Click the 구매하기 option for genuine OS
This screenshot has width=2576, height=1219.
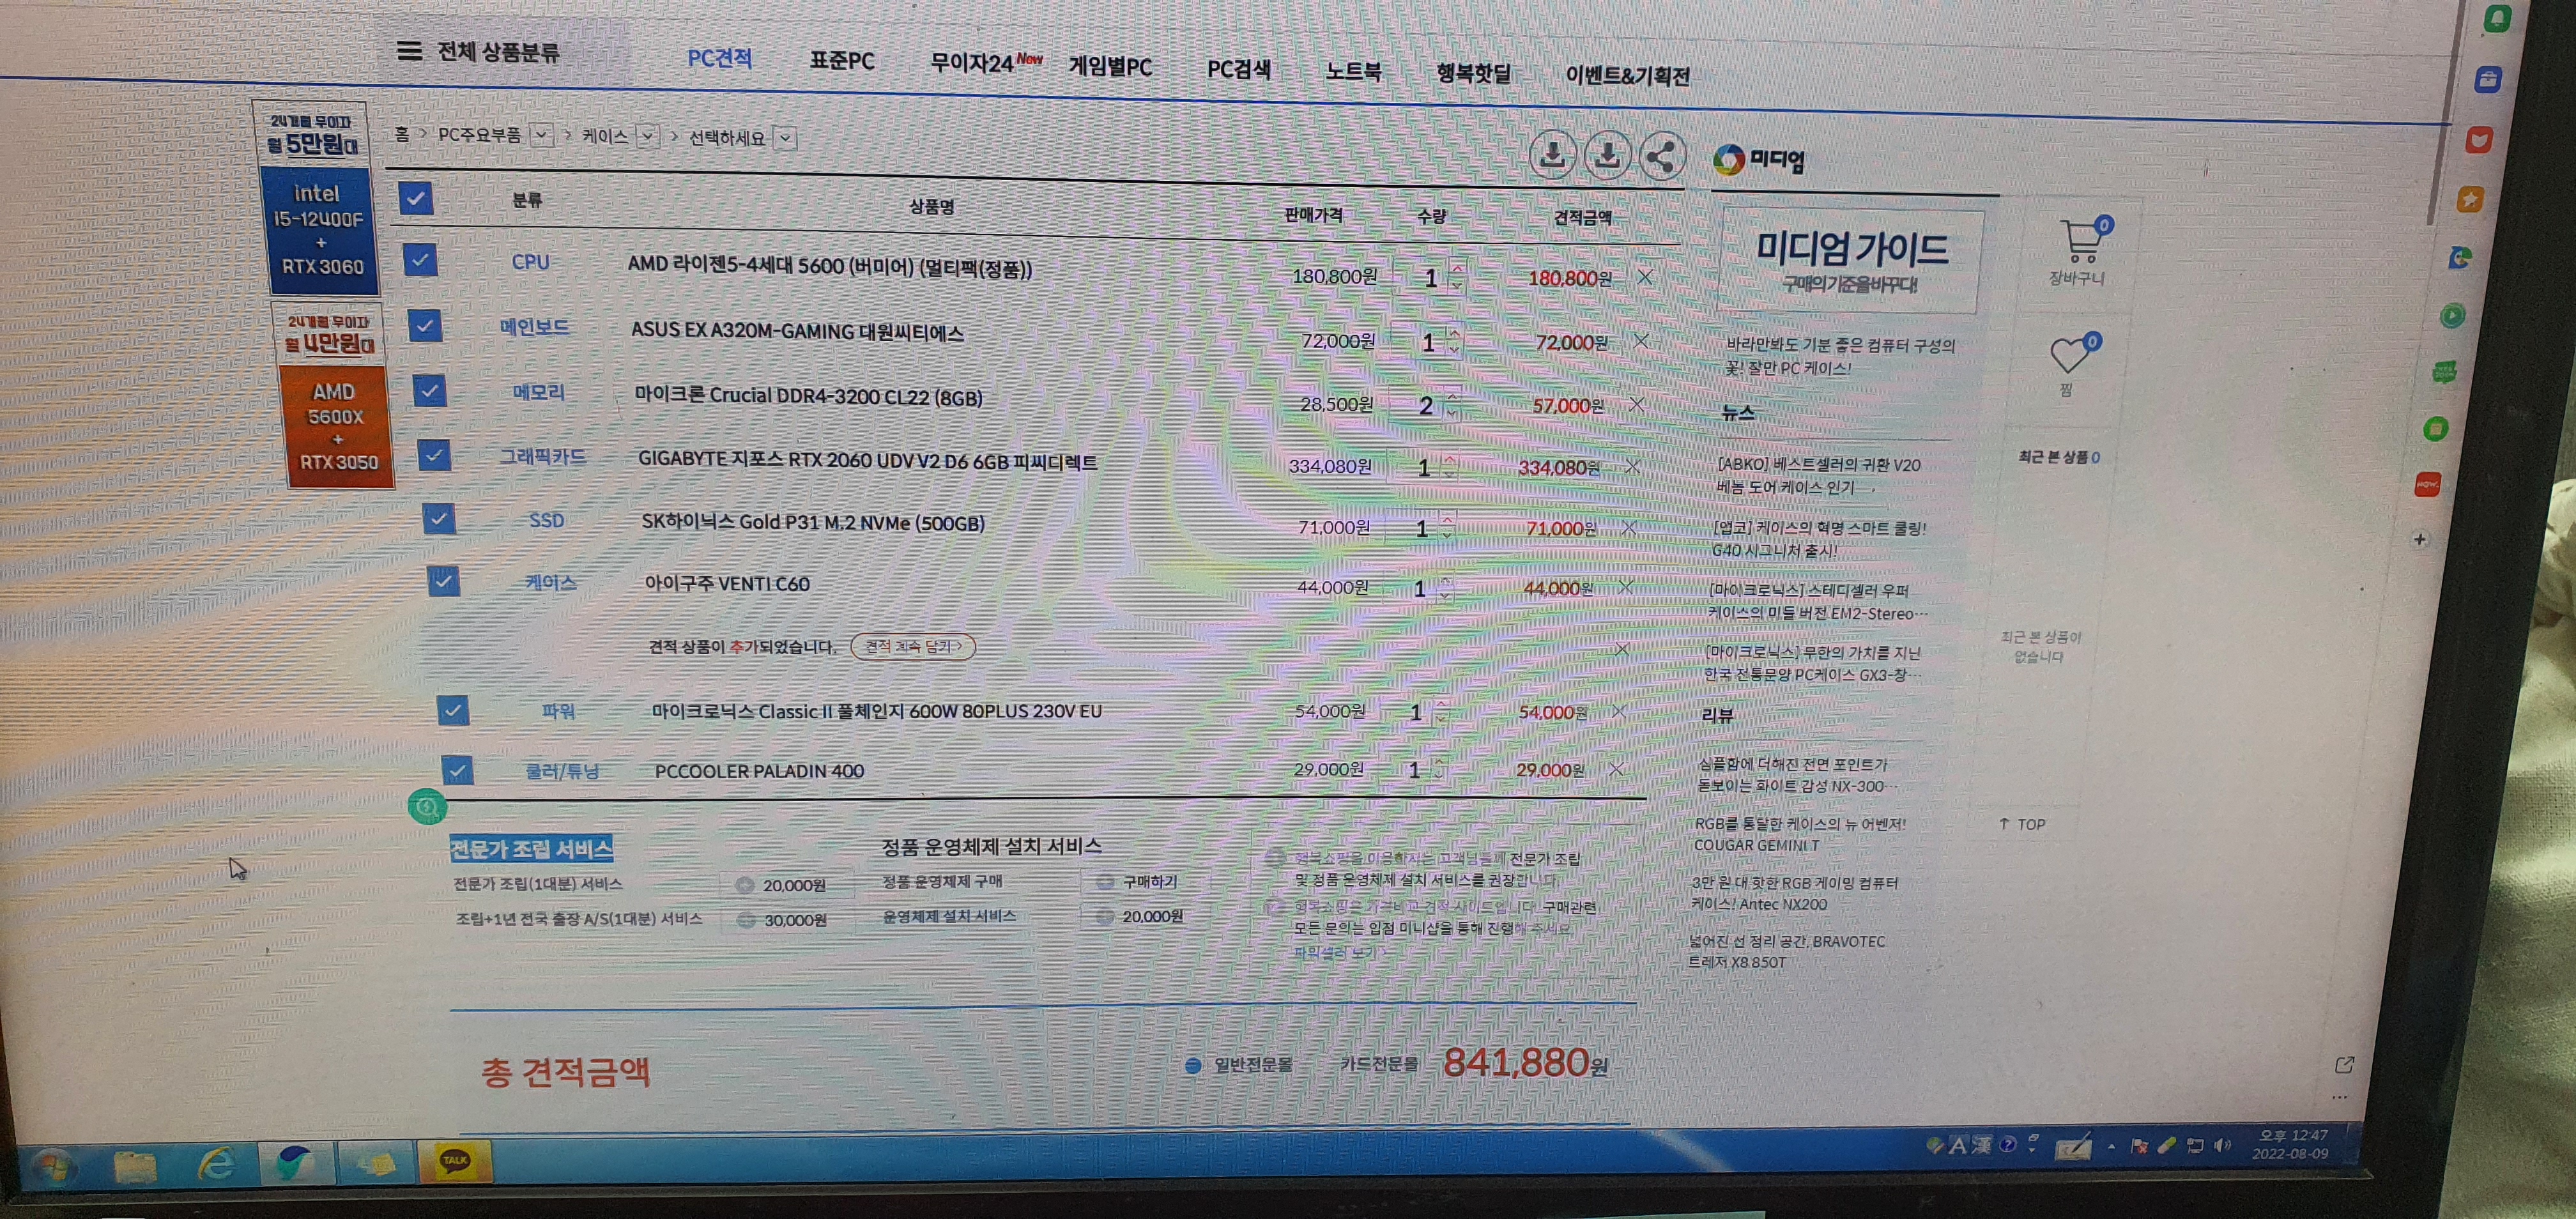click(1145, 881)
